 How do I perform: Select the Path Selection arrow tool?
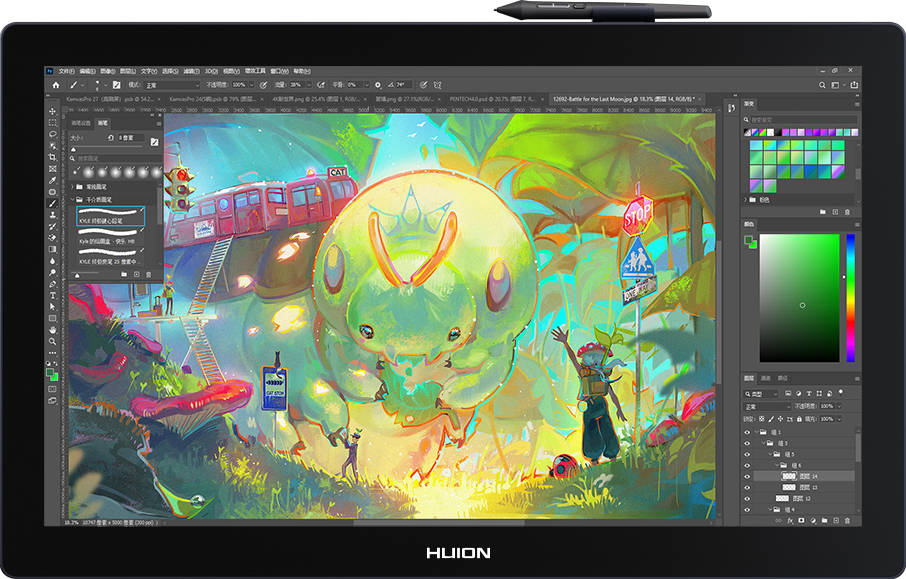point(53,307)
